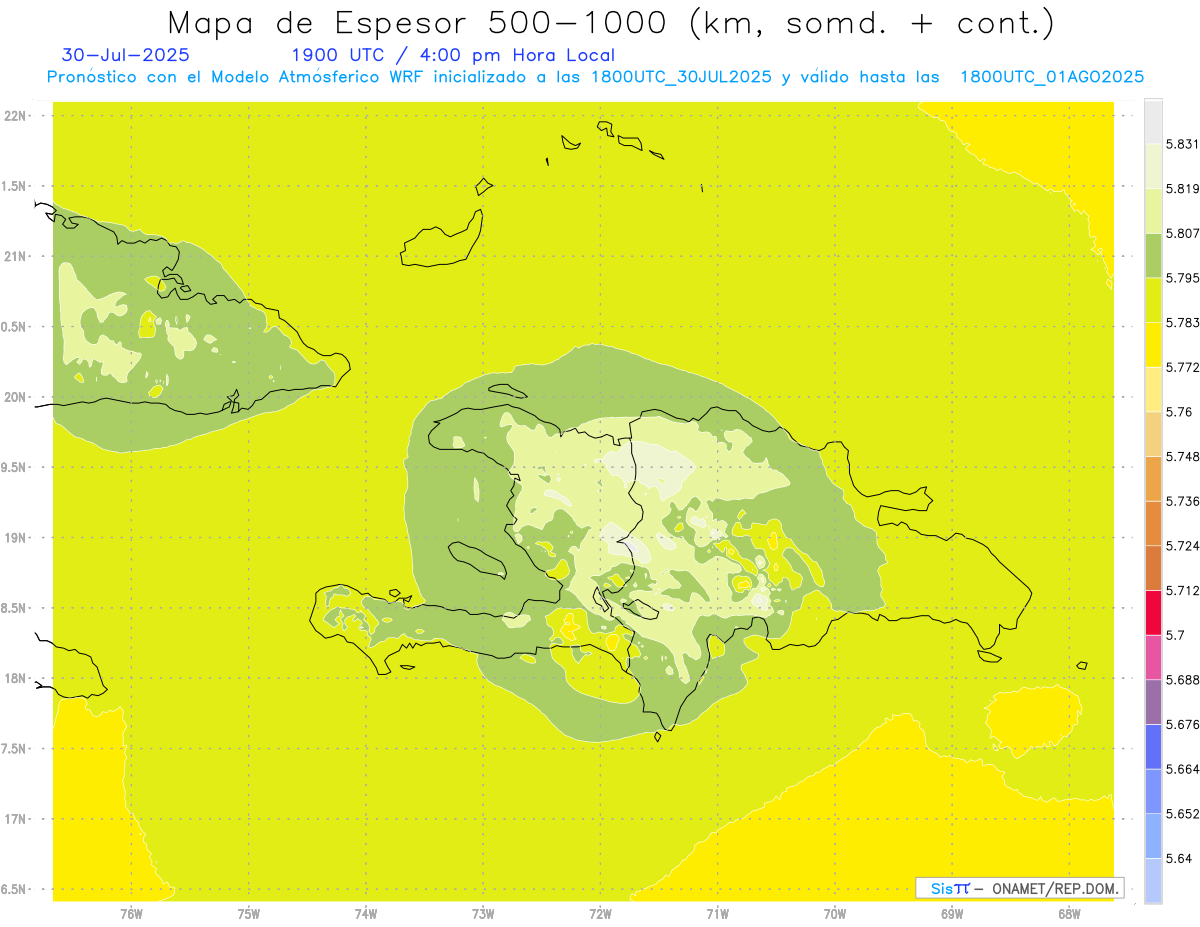The height and width of the screenshot is (927, 1200).
Task: Pick the red swatch in the colorbar
Action: point(1153,612)
